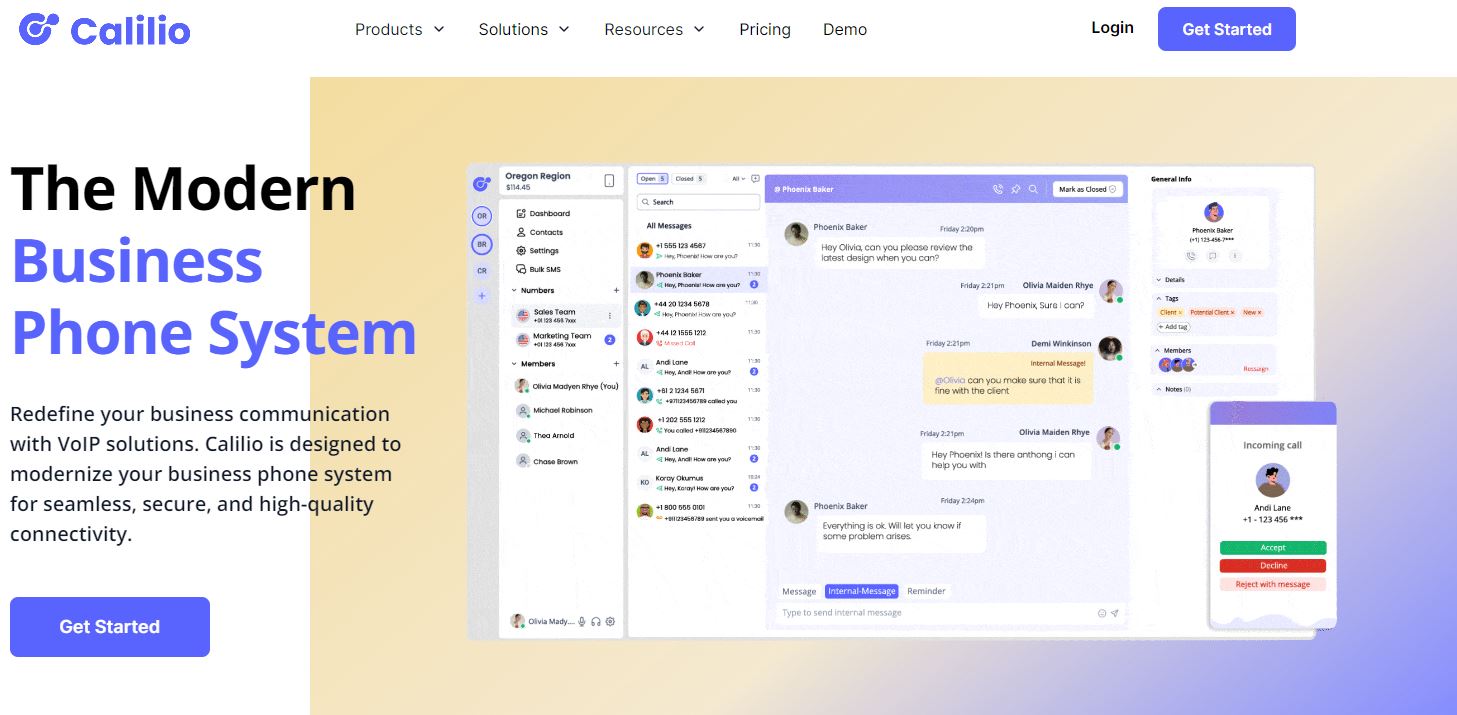This screenshot has width=1457, height=715.
Task: Add a number with Numbers plus icon
Action: pyautogui.click(x=616, y=291)
